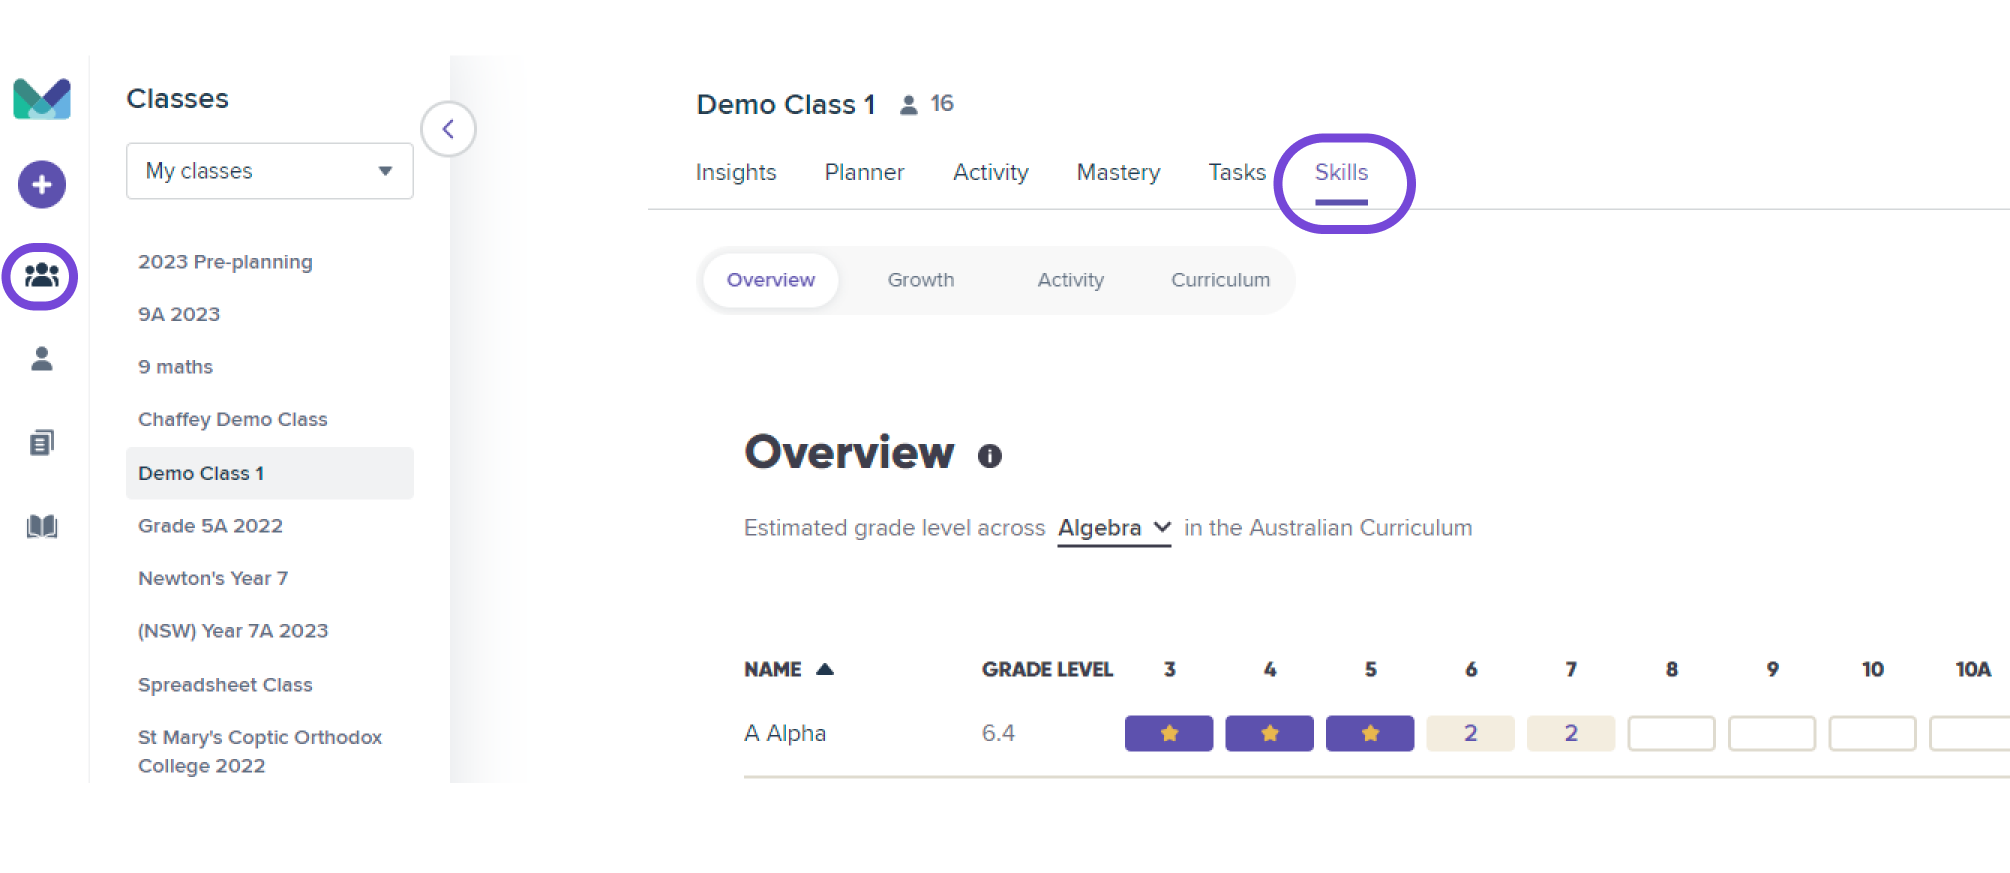Open the Algebra strand dropdown

pos(1114,528)
